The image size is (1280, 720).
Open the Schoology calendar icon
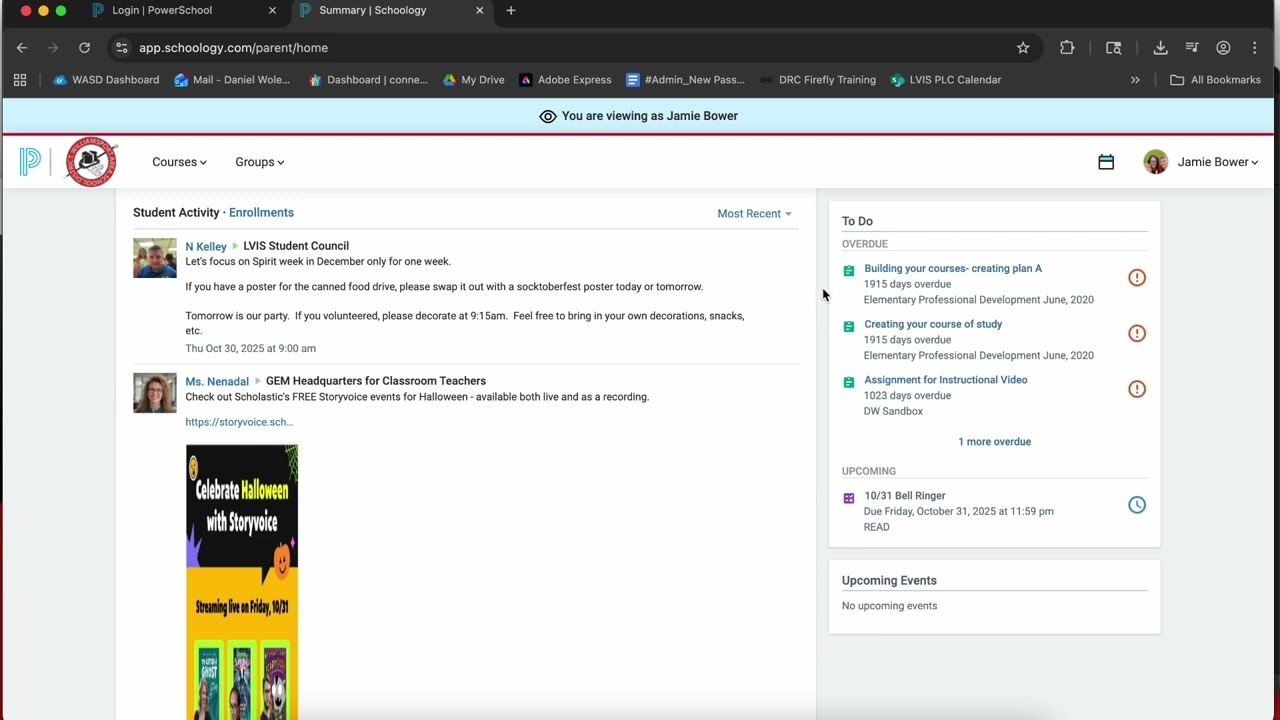coord(1106,162)
